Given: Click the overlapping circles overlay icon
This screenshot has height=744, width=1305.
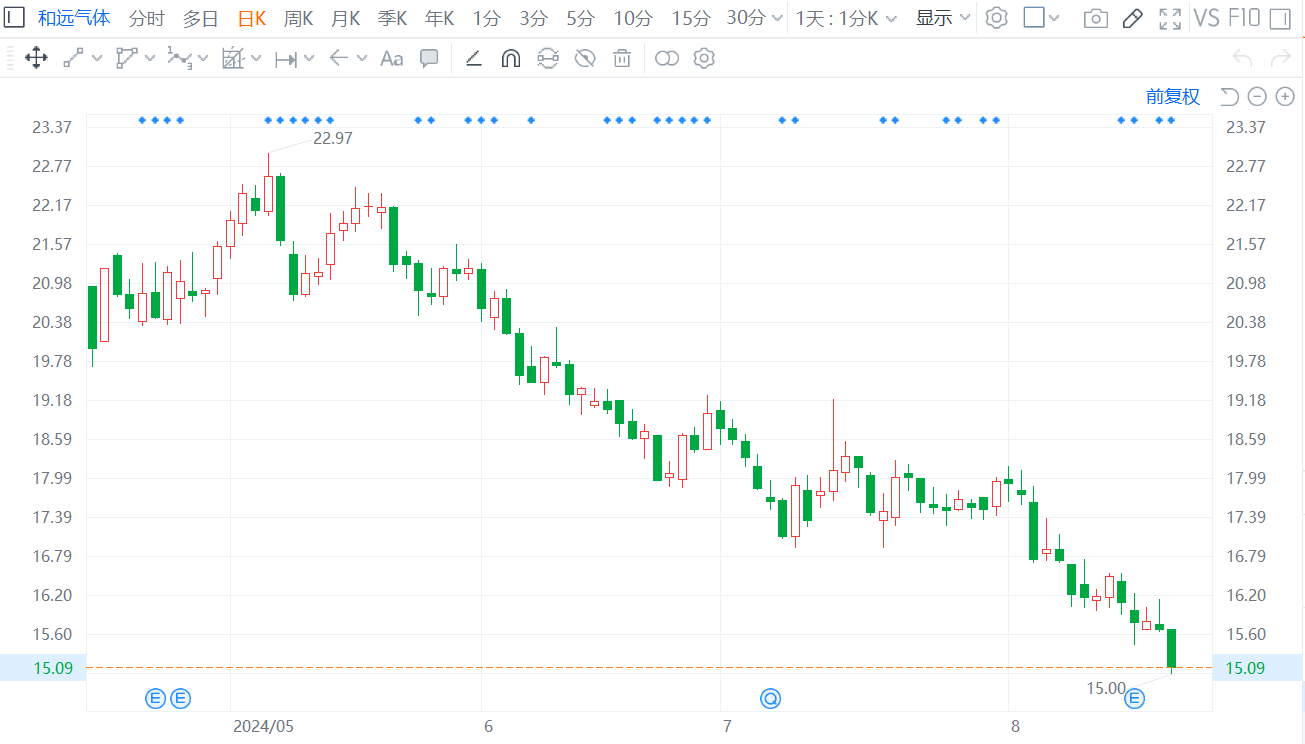Looking at the screenshot, I should 667,58.
